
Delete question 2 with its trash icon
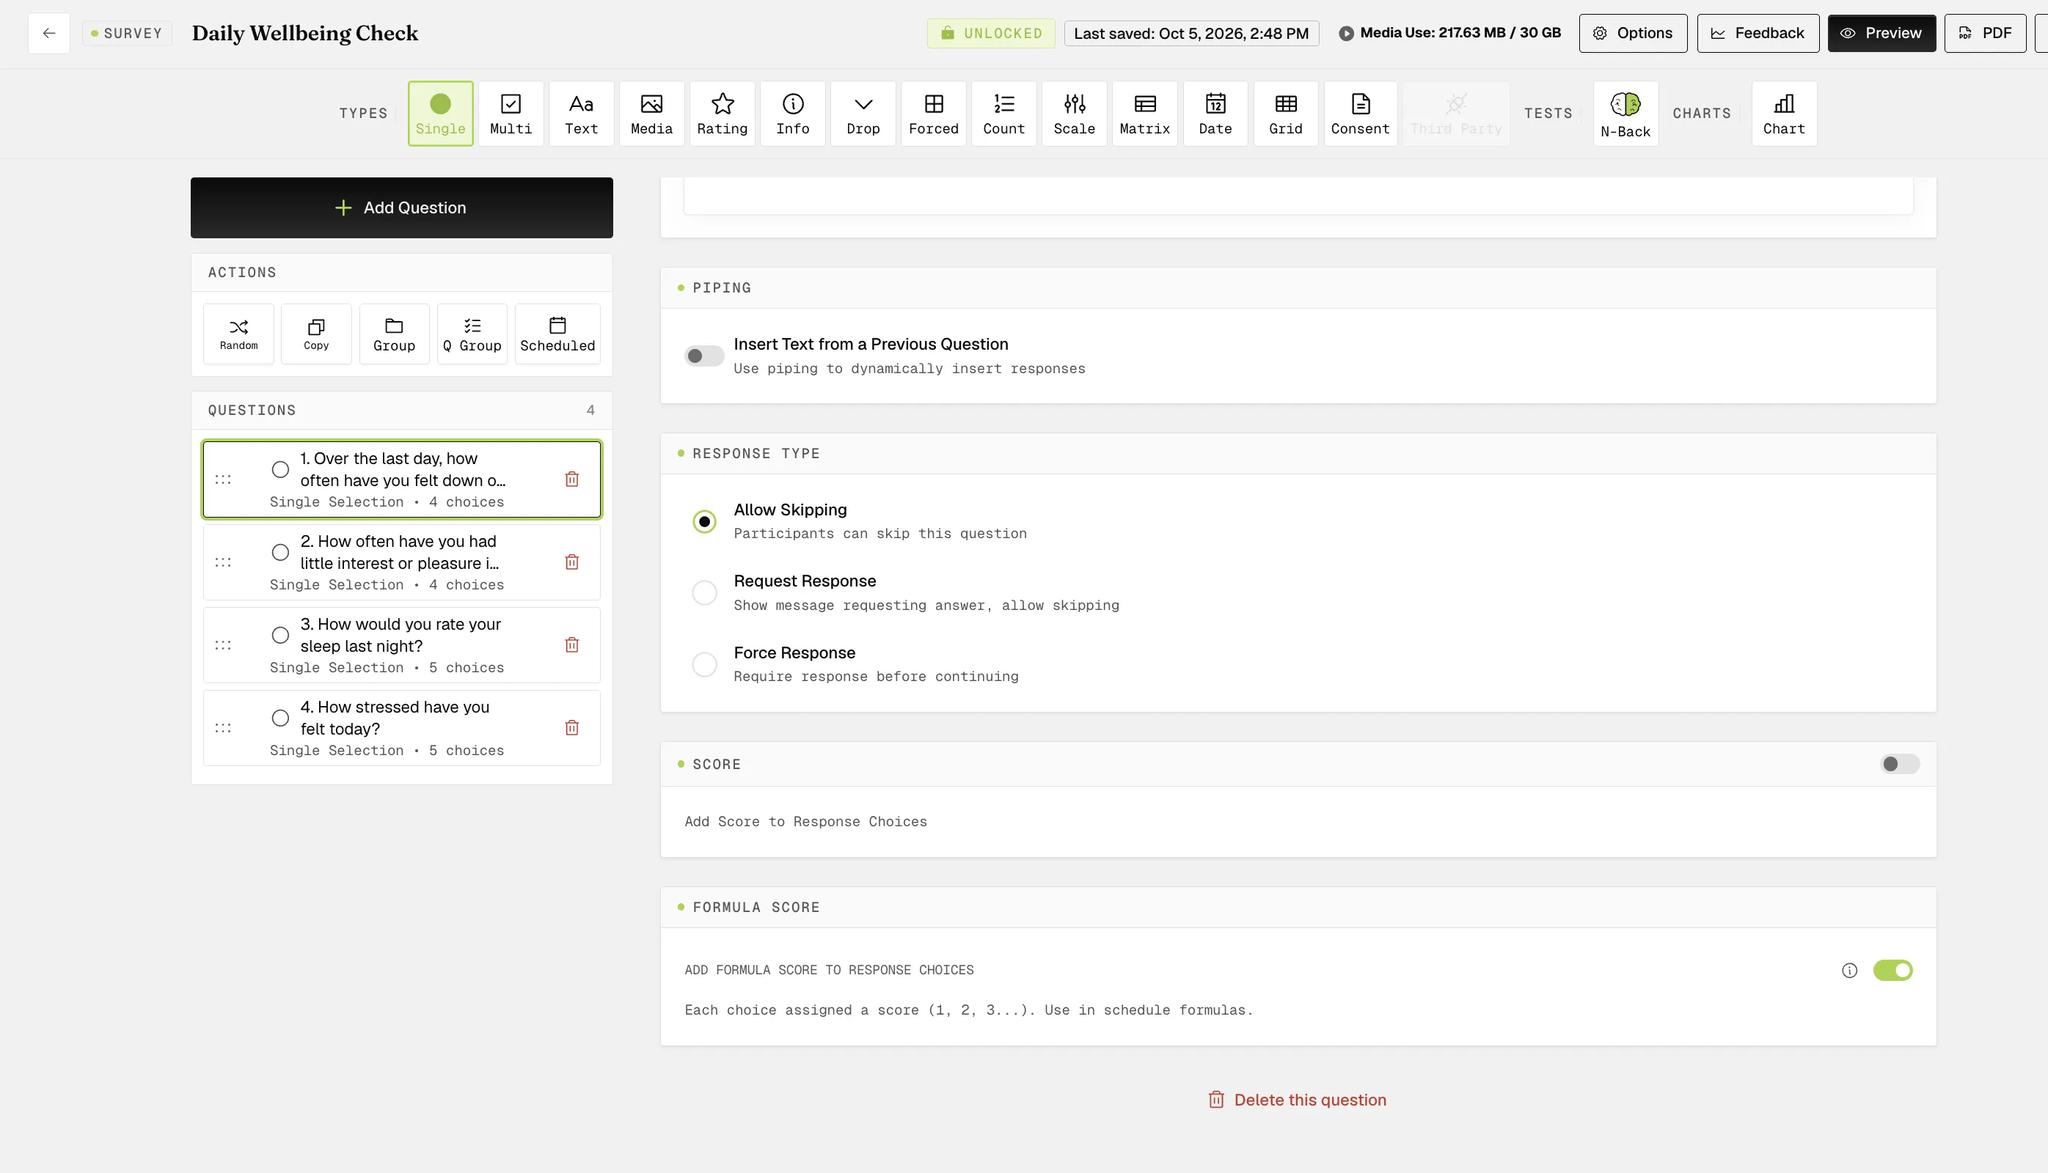pyautogui.click(x=572, y=562)
